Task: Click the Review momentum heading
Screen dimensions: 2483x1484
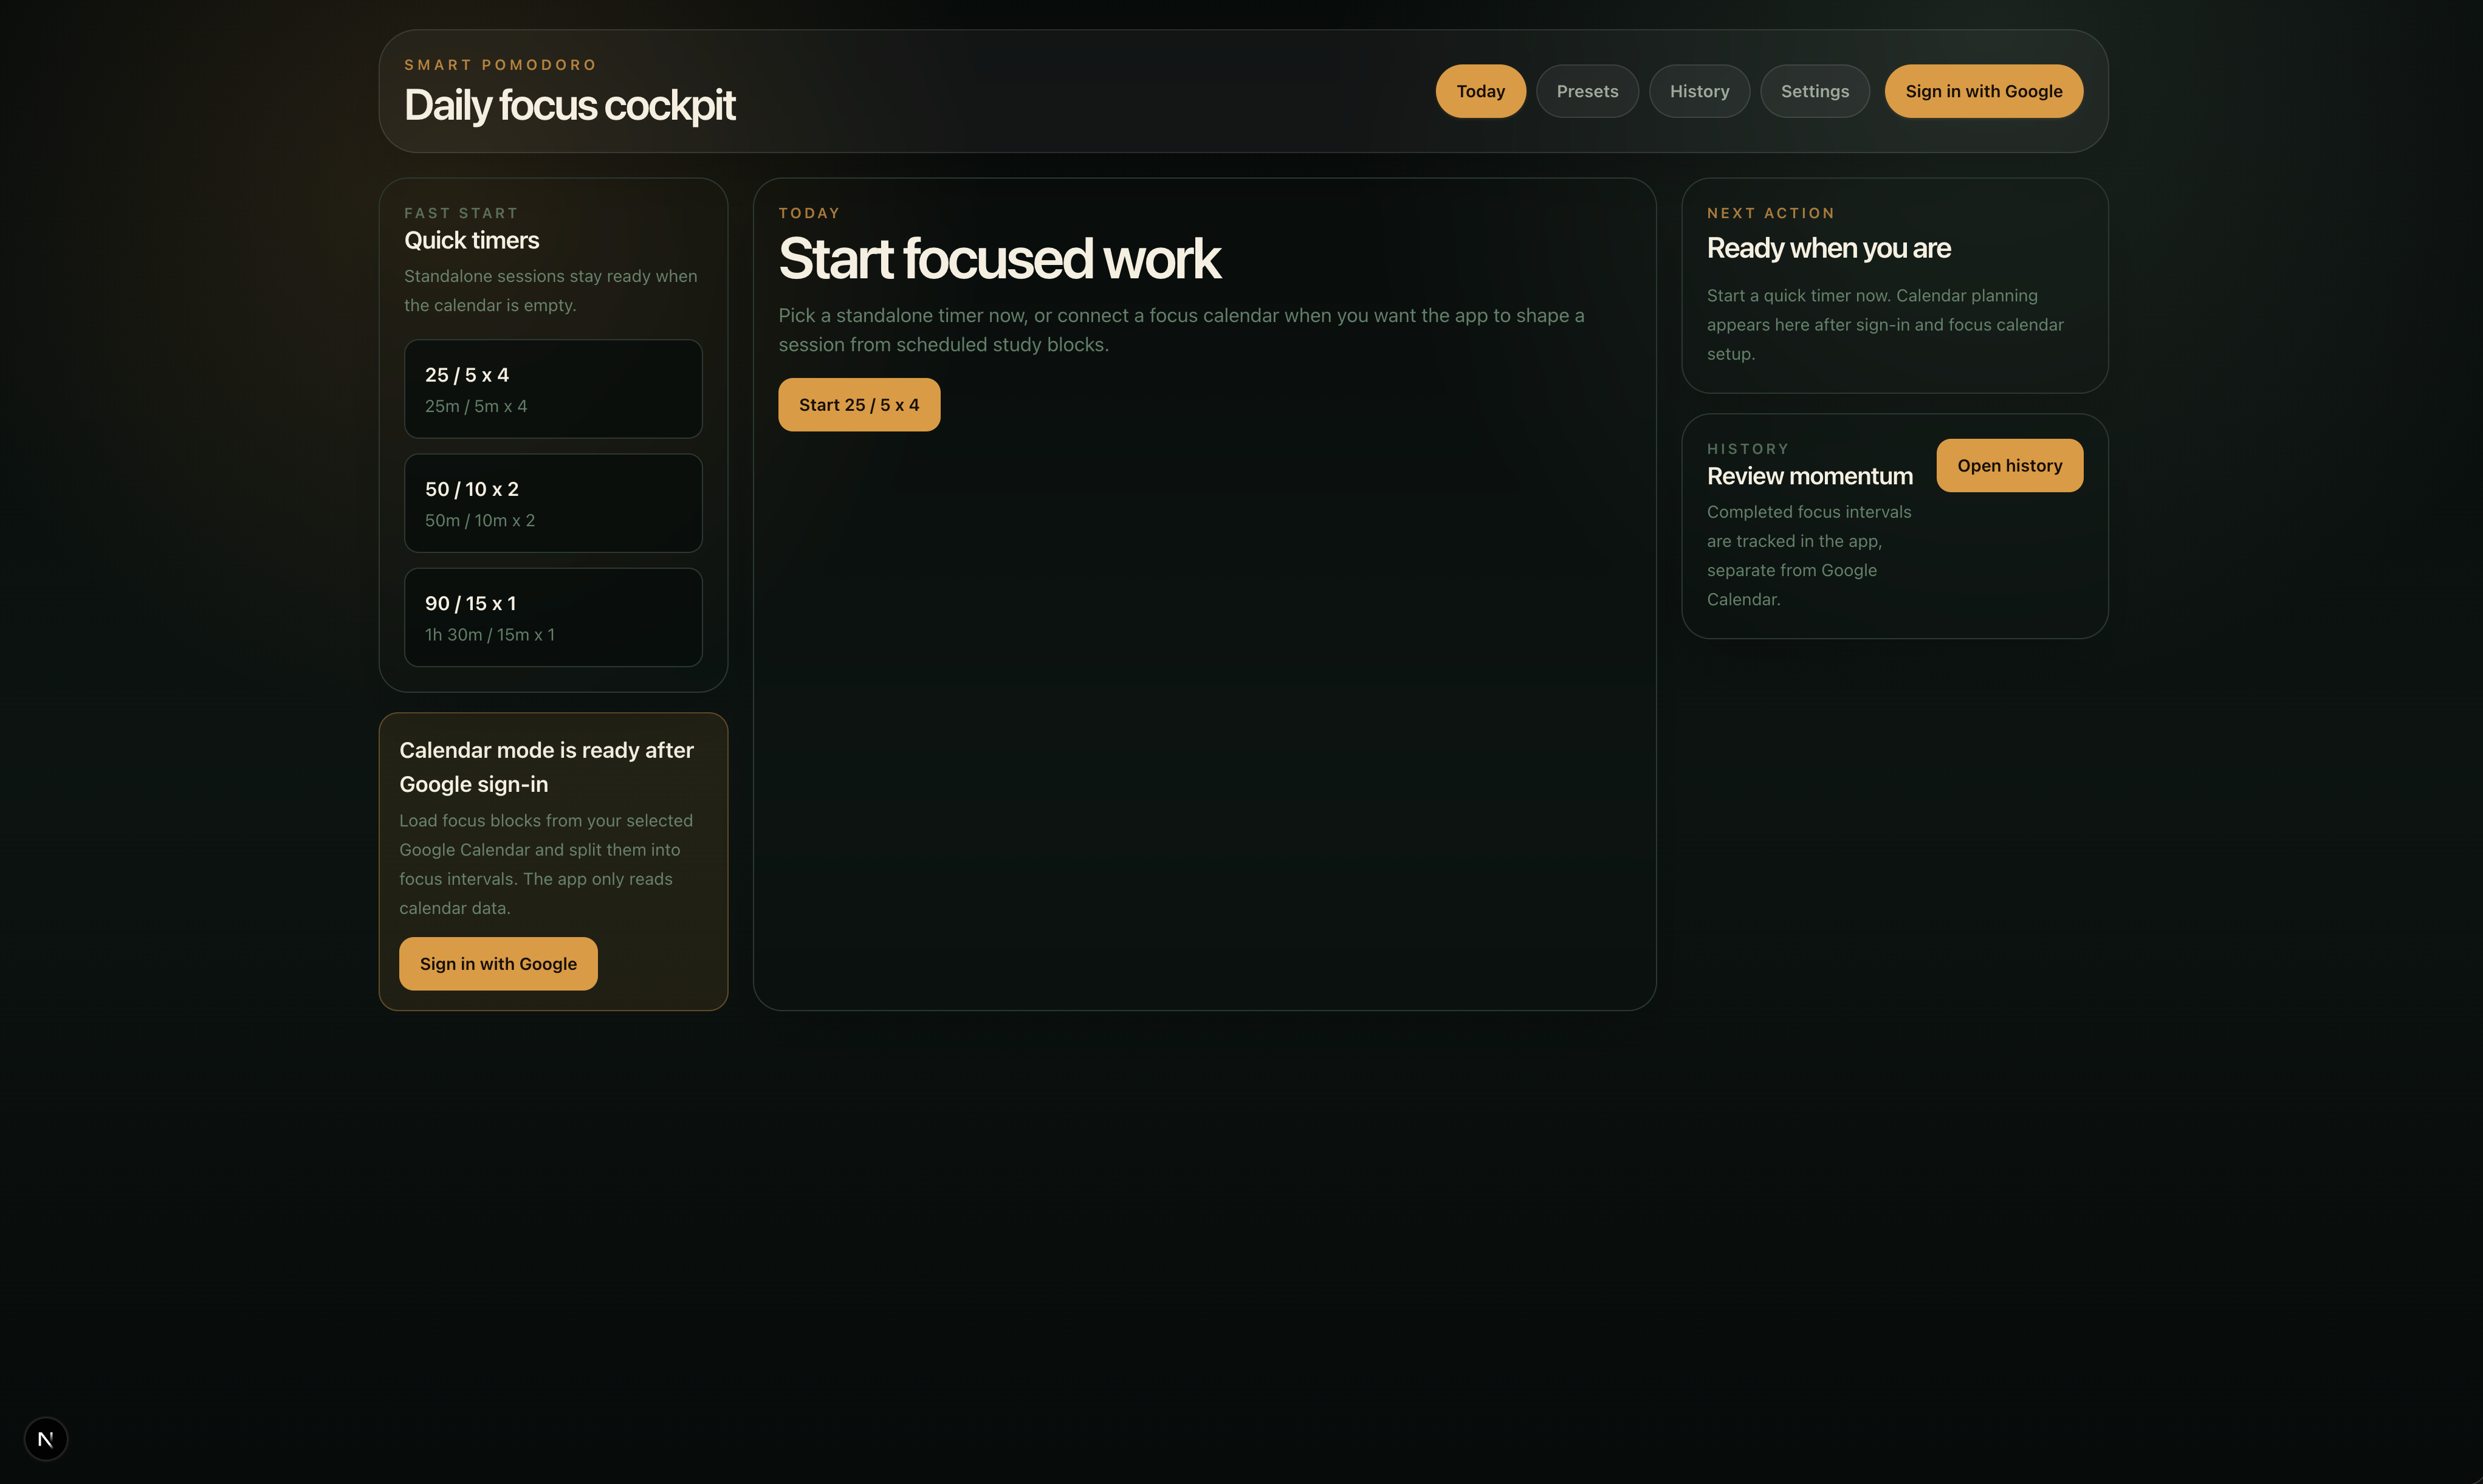Action: 1809,476
